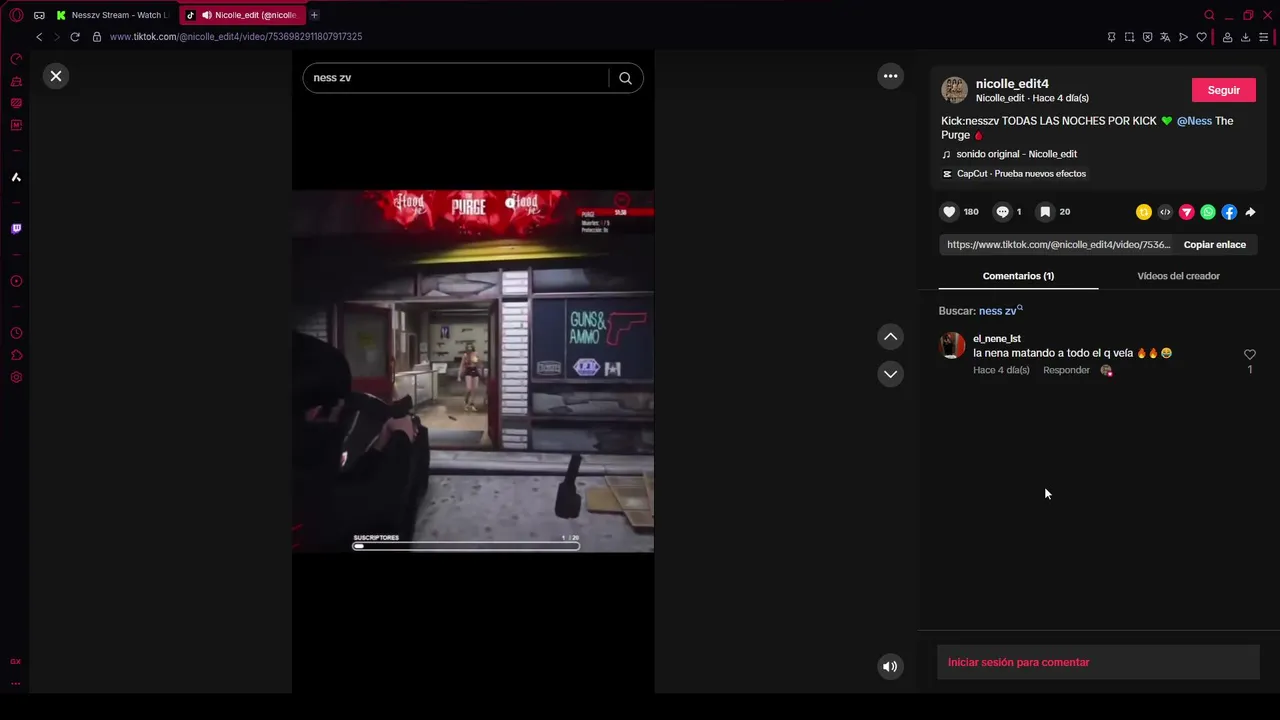The image size is (1280, 720).
Task: Open the browser profile account icon
Action: pyautogui.click(x=1227, y=37)
